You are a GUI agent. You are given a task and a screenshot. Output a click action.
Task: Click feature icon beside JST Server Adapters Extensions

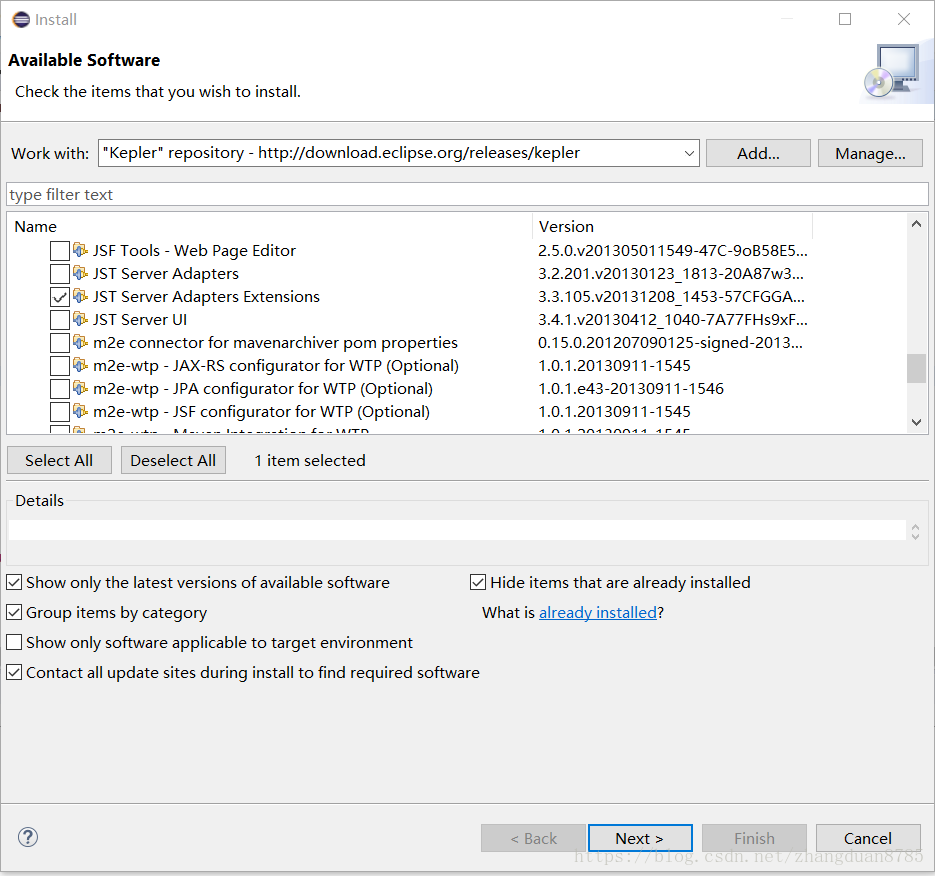pos(80,296)
